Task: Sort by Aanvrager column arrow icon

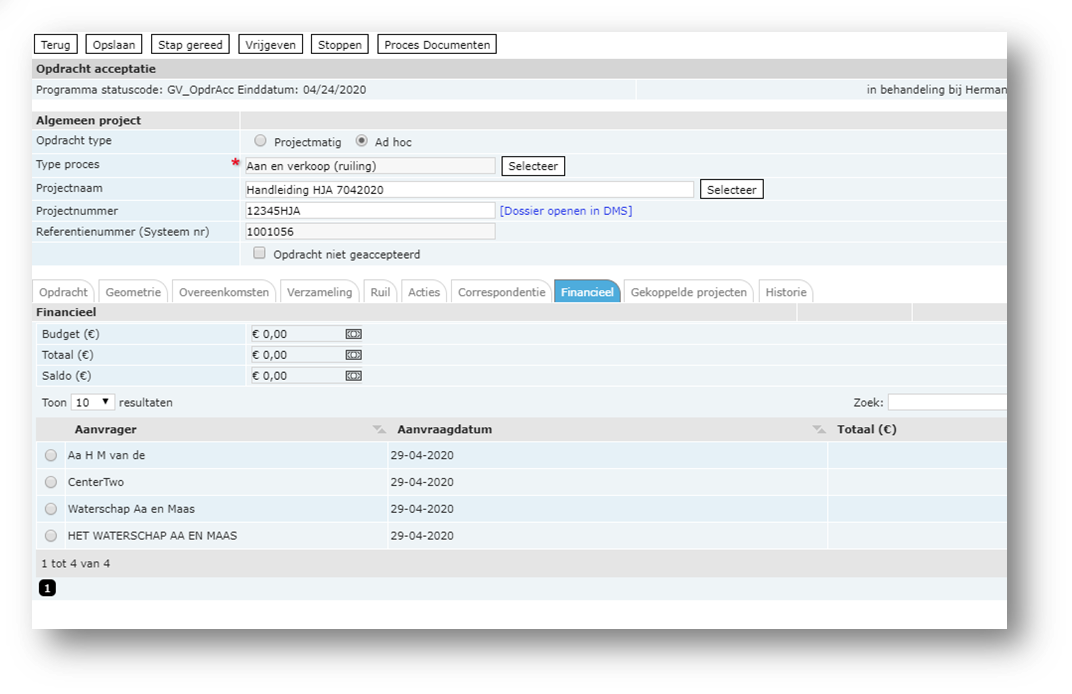Action: [378, 430]
